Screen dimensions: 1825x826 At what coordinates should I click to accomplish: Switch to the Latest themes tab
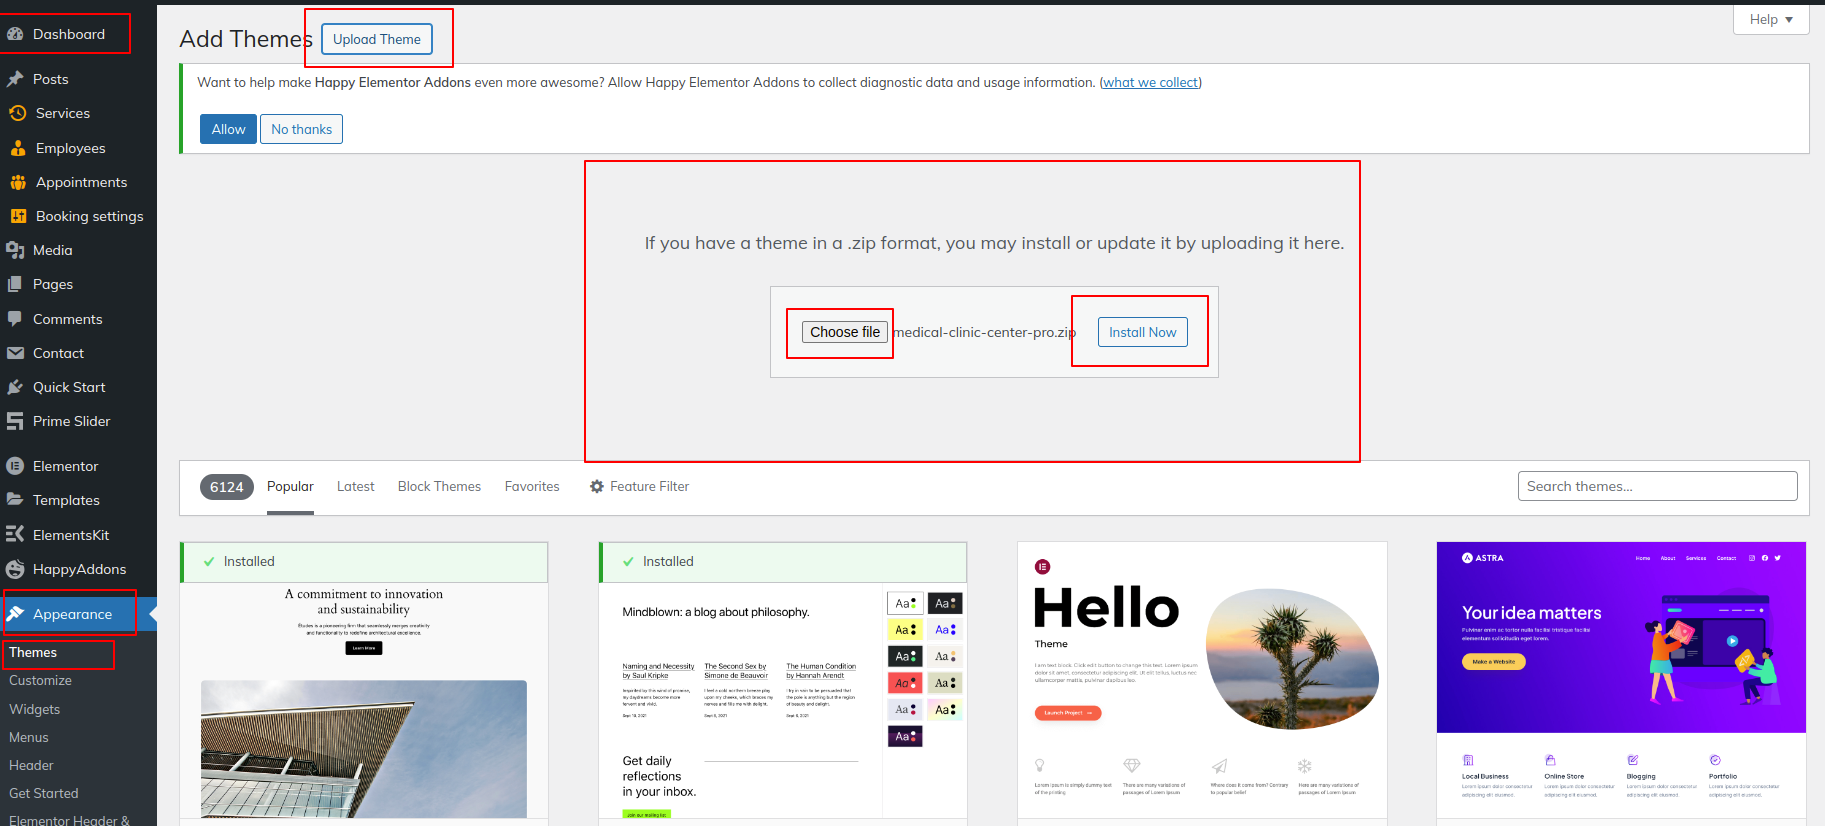click(x=355, y=486)
